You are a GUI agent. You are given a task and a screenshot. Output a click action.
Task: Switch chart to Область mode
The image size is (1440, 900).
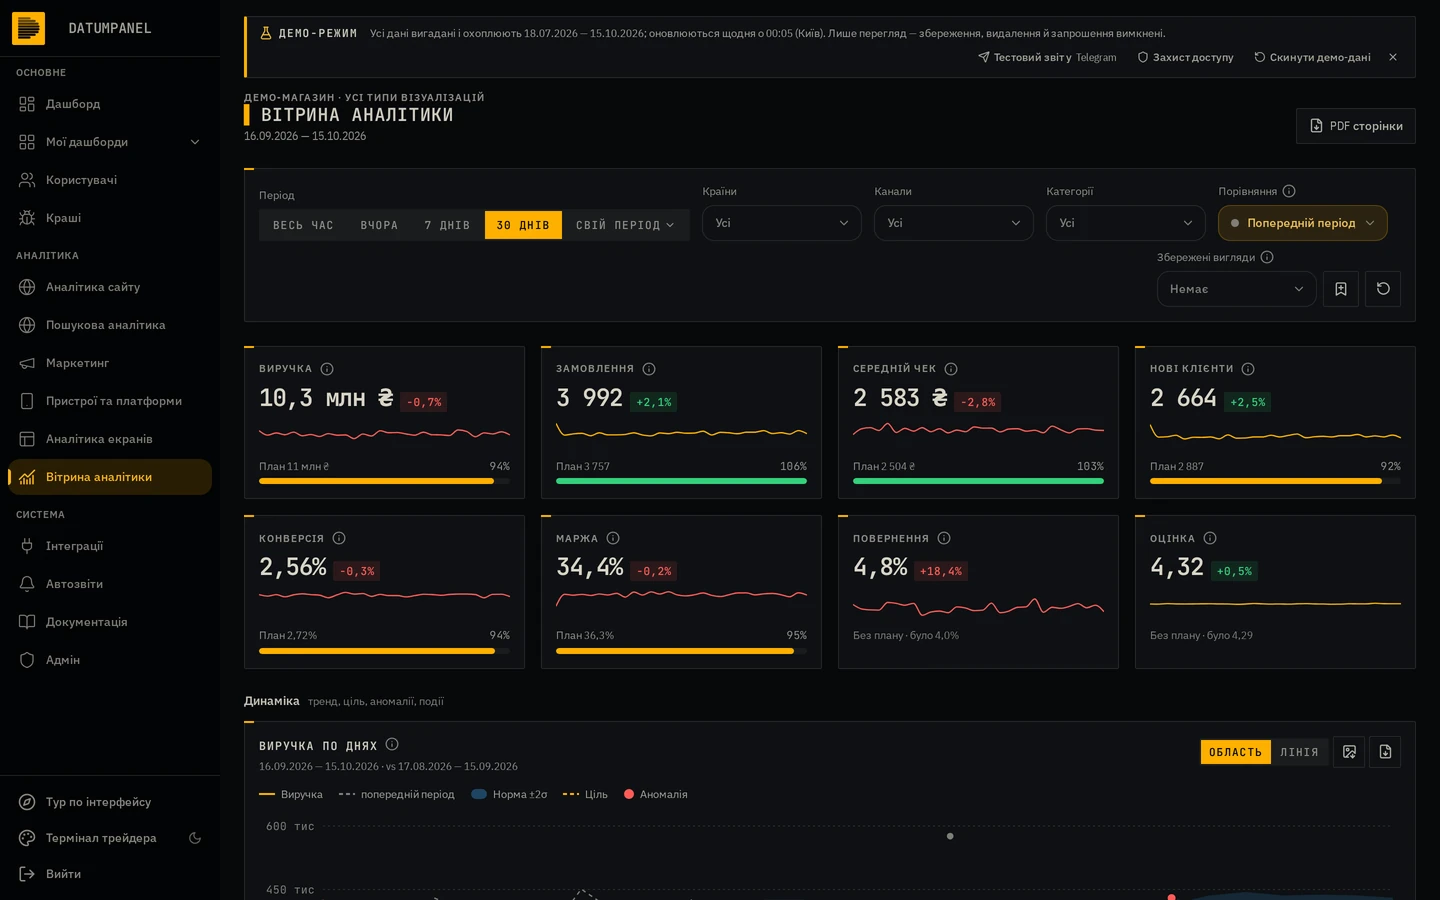point(1235,752)
